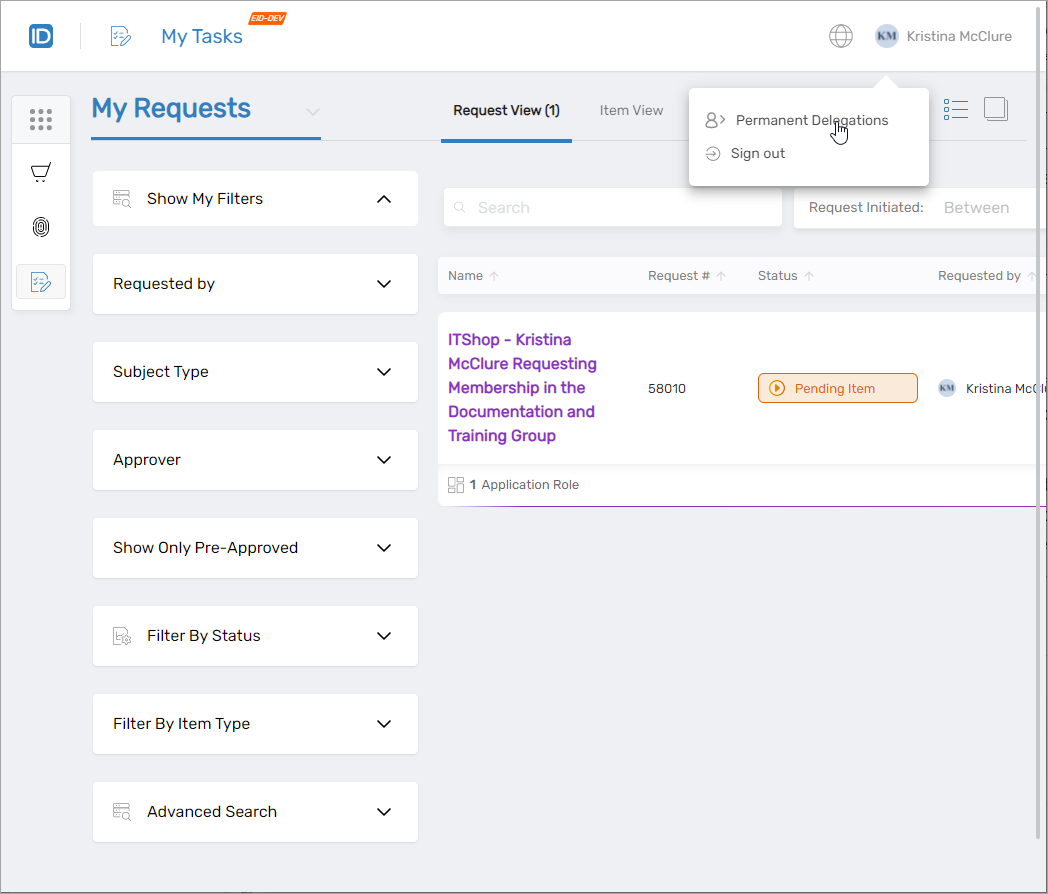Select Sign out from user menu
The height and width of the screenshot is (894, 1048).
(x=757, y=154)
